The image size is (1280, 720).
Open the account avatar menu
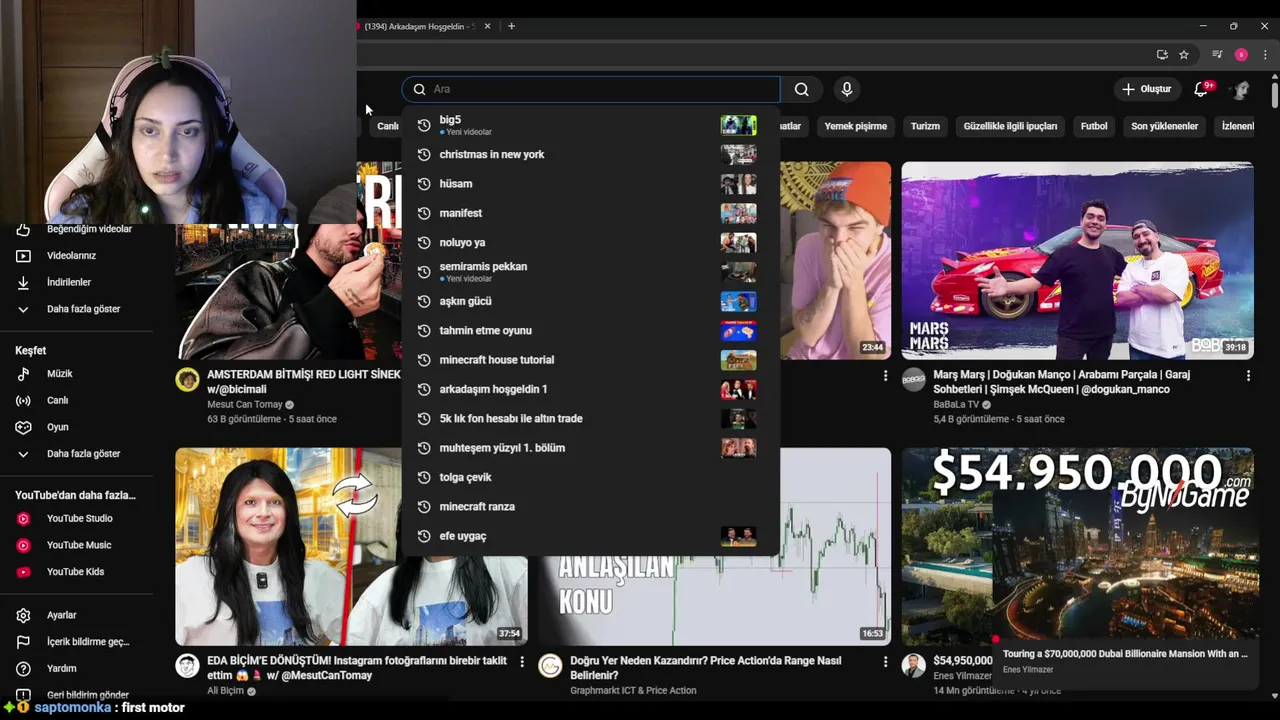pyautogui.click(x=1241, y=89)
